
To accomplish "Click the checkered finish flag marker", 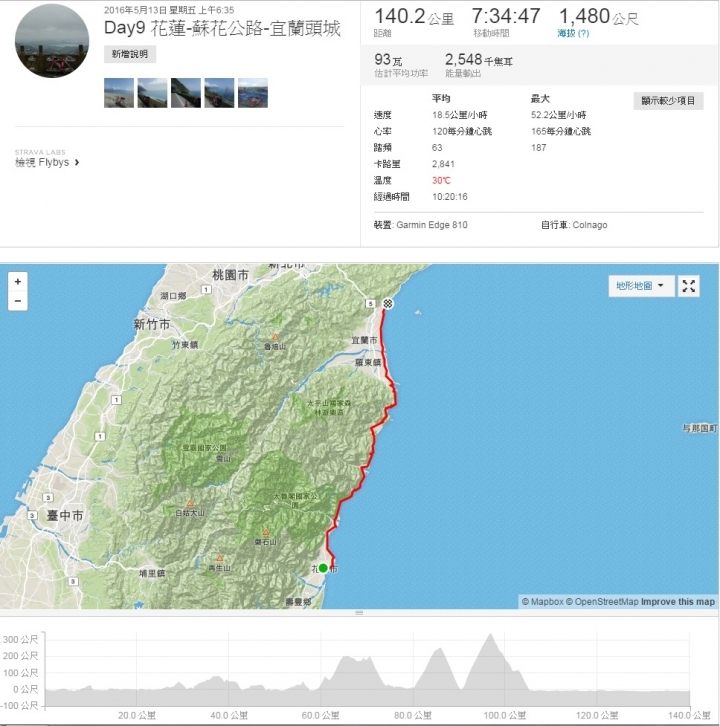I will click(388, 304).
